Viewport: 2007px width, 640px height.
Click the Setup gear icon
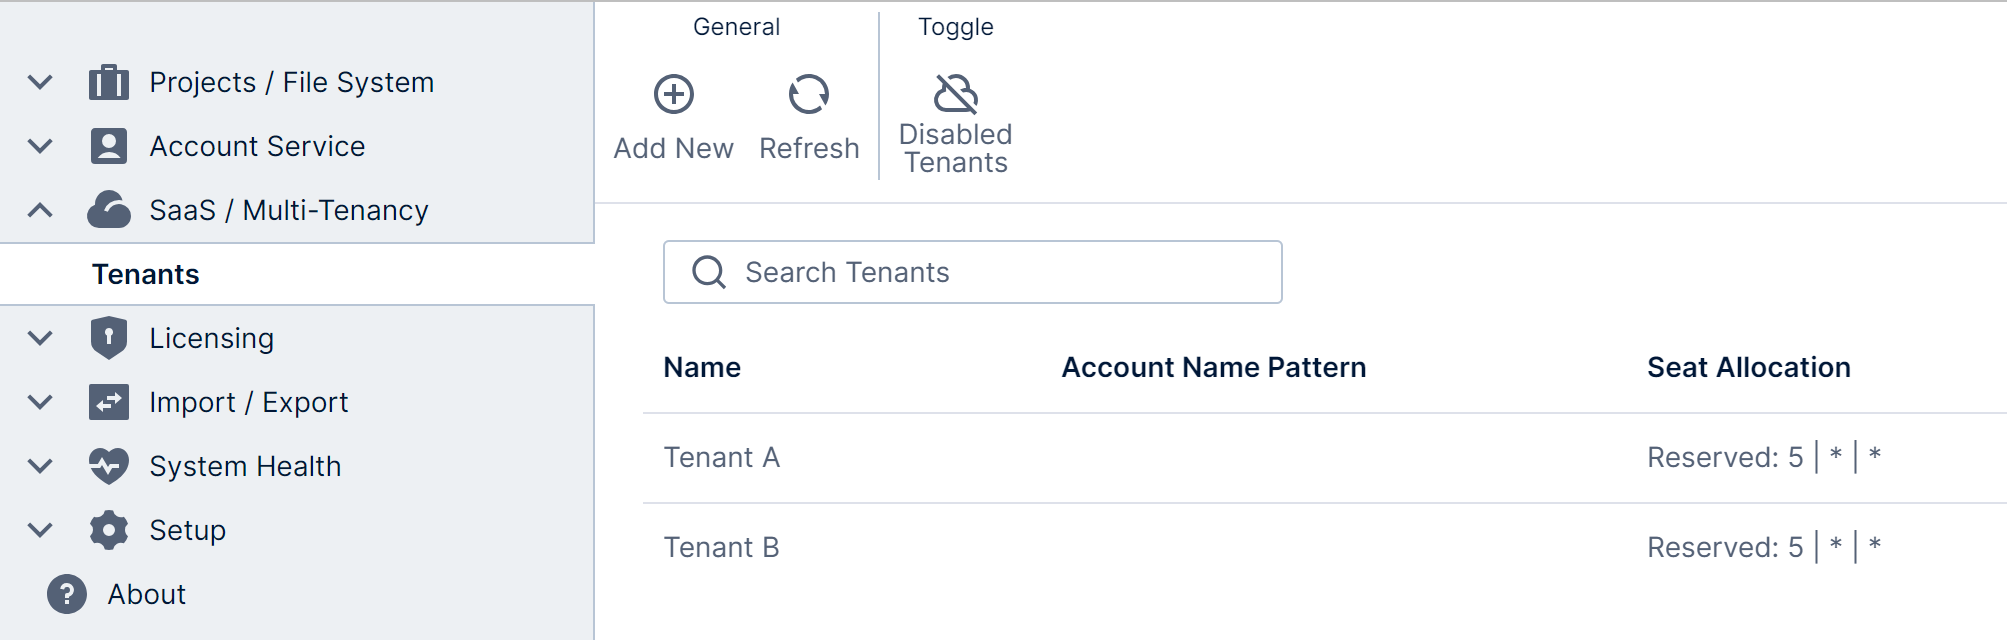tap(109, 530)
